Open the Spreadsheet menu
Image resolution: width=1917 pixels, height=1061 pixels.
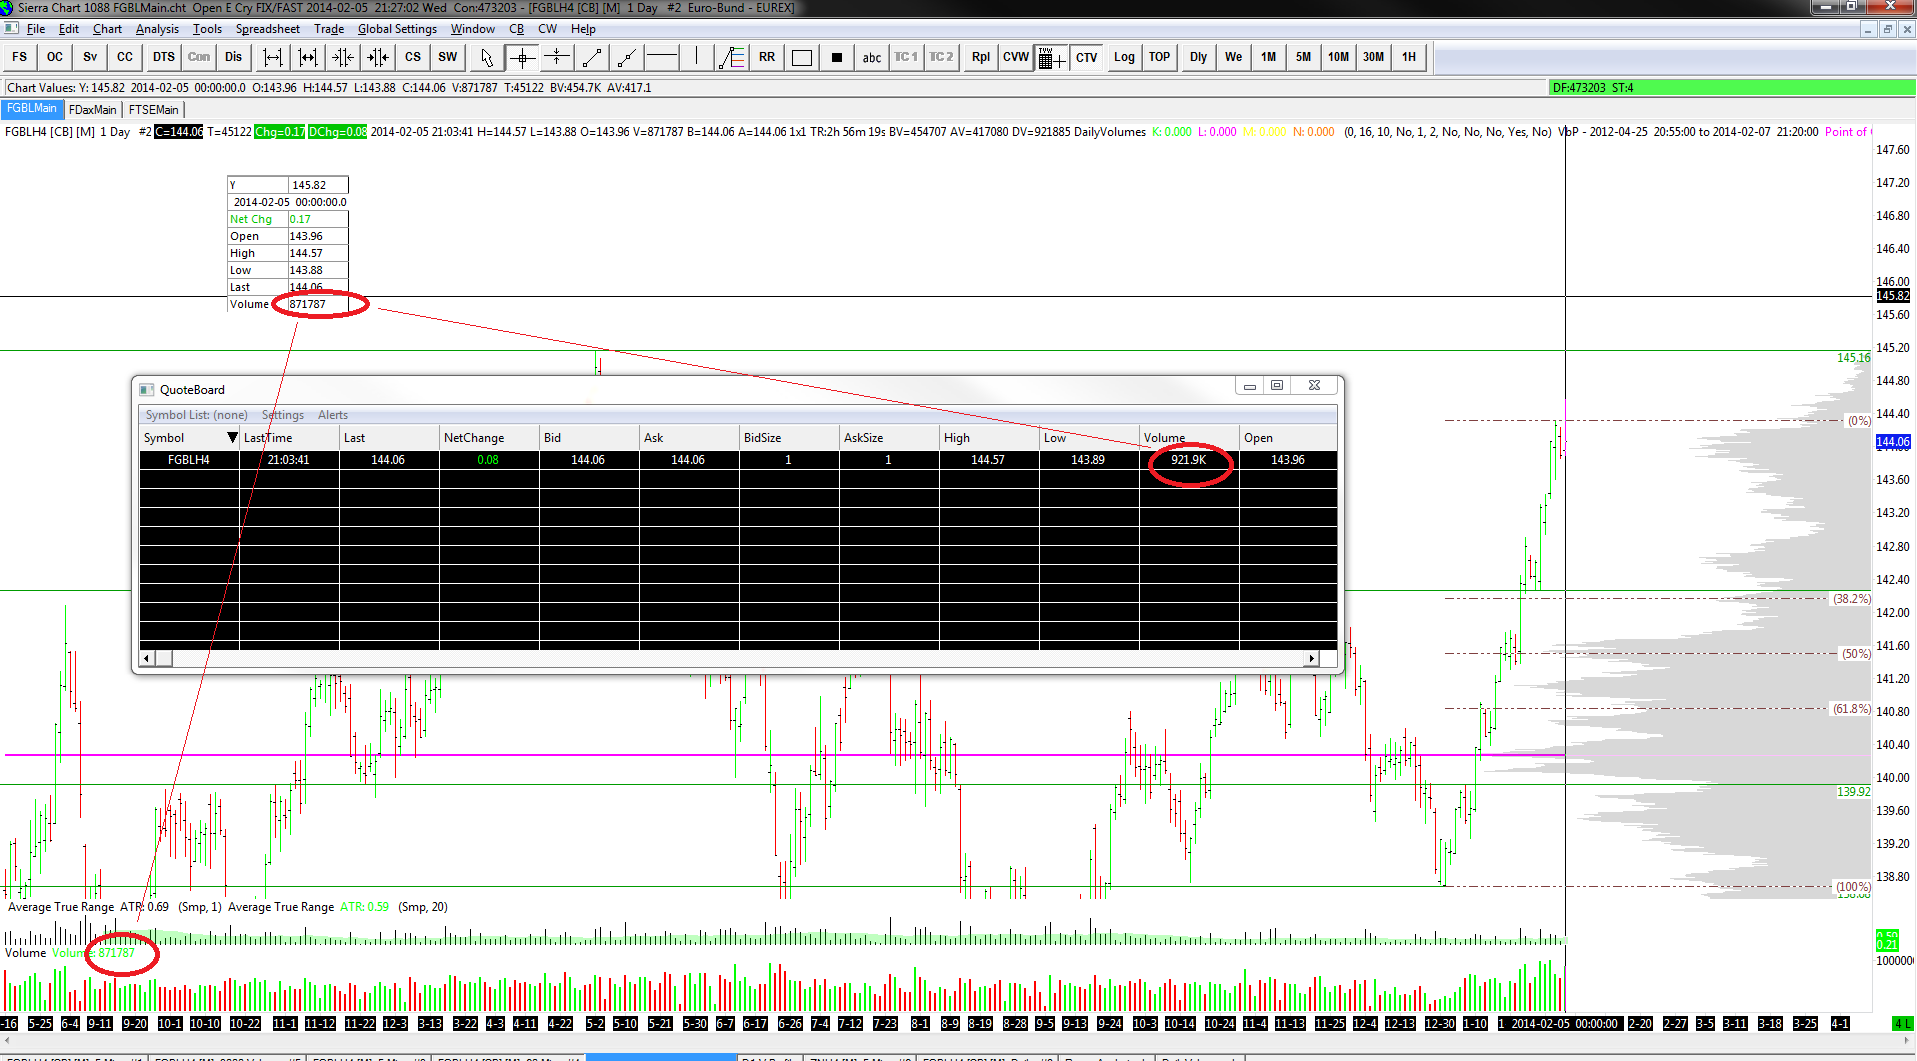click(268, 29)
